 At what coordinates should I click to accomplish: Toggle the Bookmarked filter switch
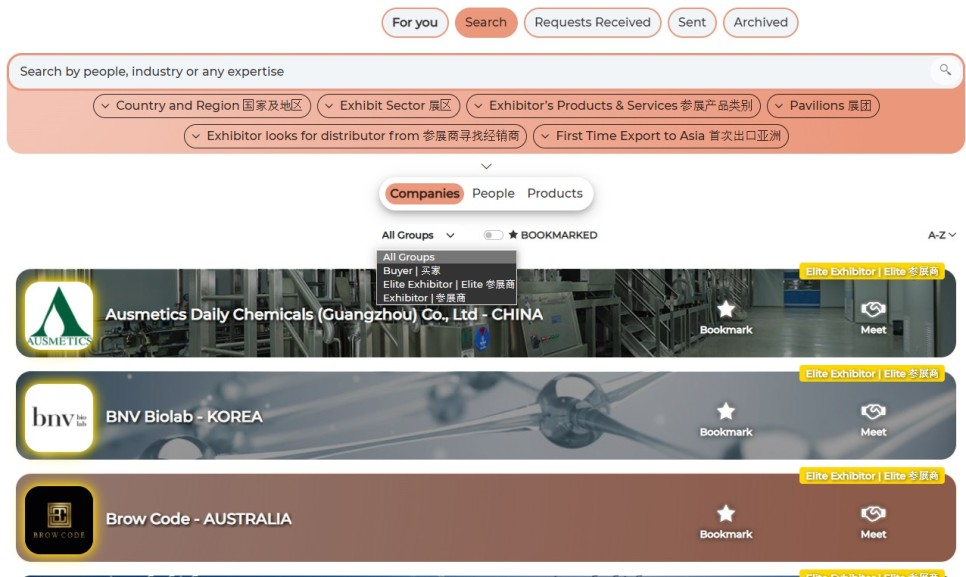pyautogui.click(x=493, y=235)
